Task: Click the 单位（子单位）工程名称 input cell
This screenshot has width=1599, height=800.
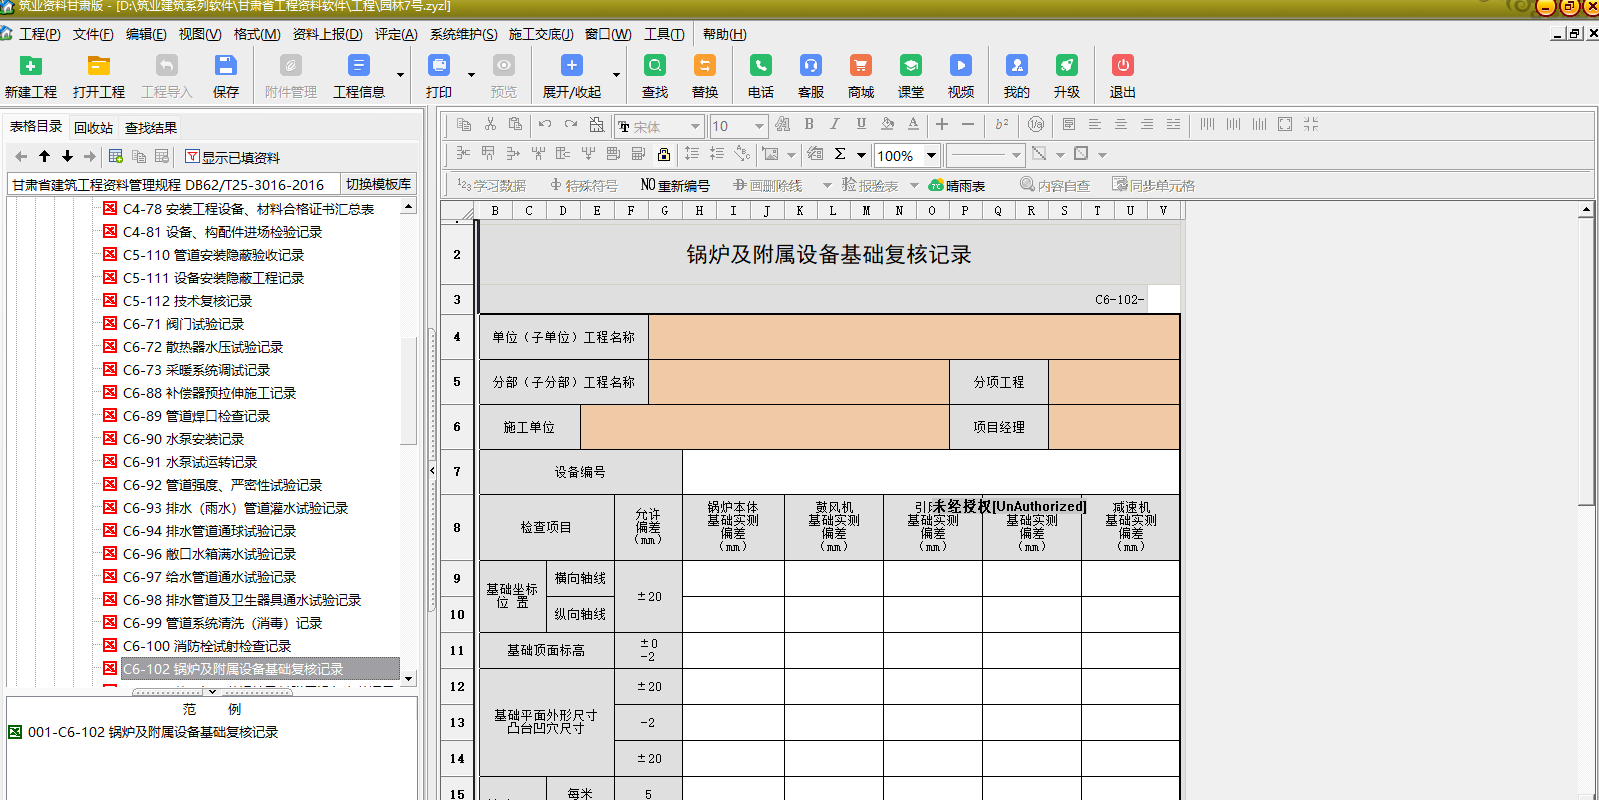Action: point(914,337)
